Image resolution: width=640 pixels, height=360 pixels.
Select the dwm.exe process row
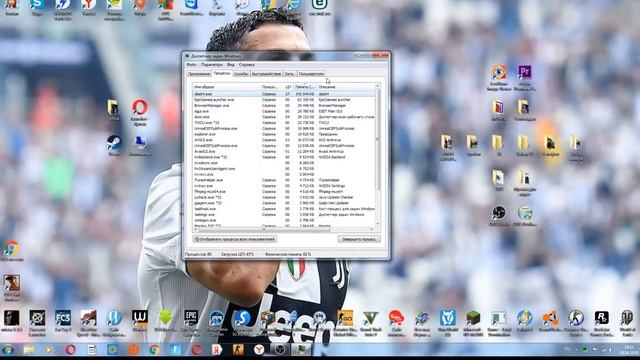pyautogui.click(x=284, y=117)
